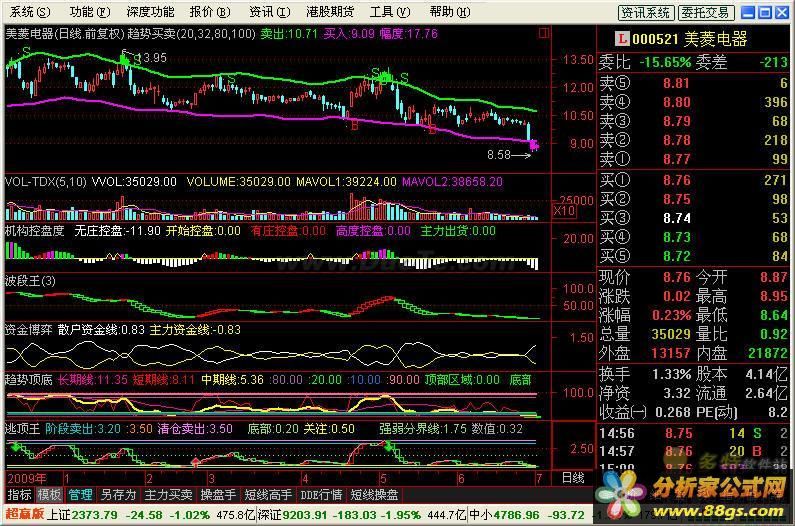Viewport: 795px width, 526px height.
Task: Click 卖⑤ price 8.81
Action: point(677,83)
